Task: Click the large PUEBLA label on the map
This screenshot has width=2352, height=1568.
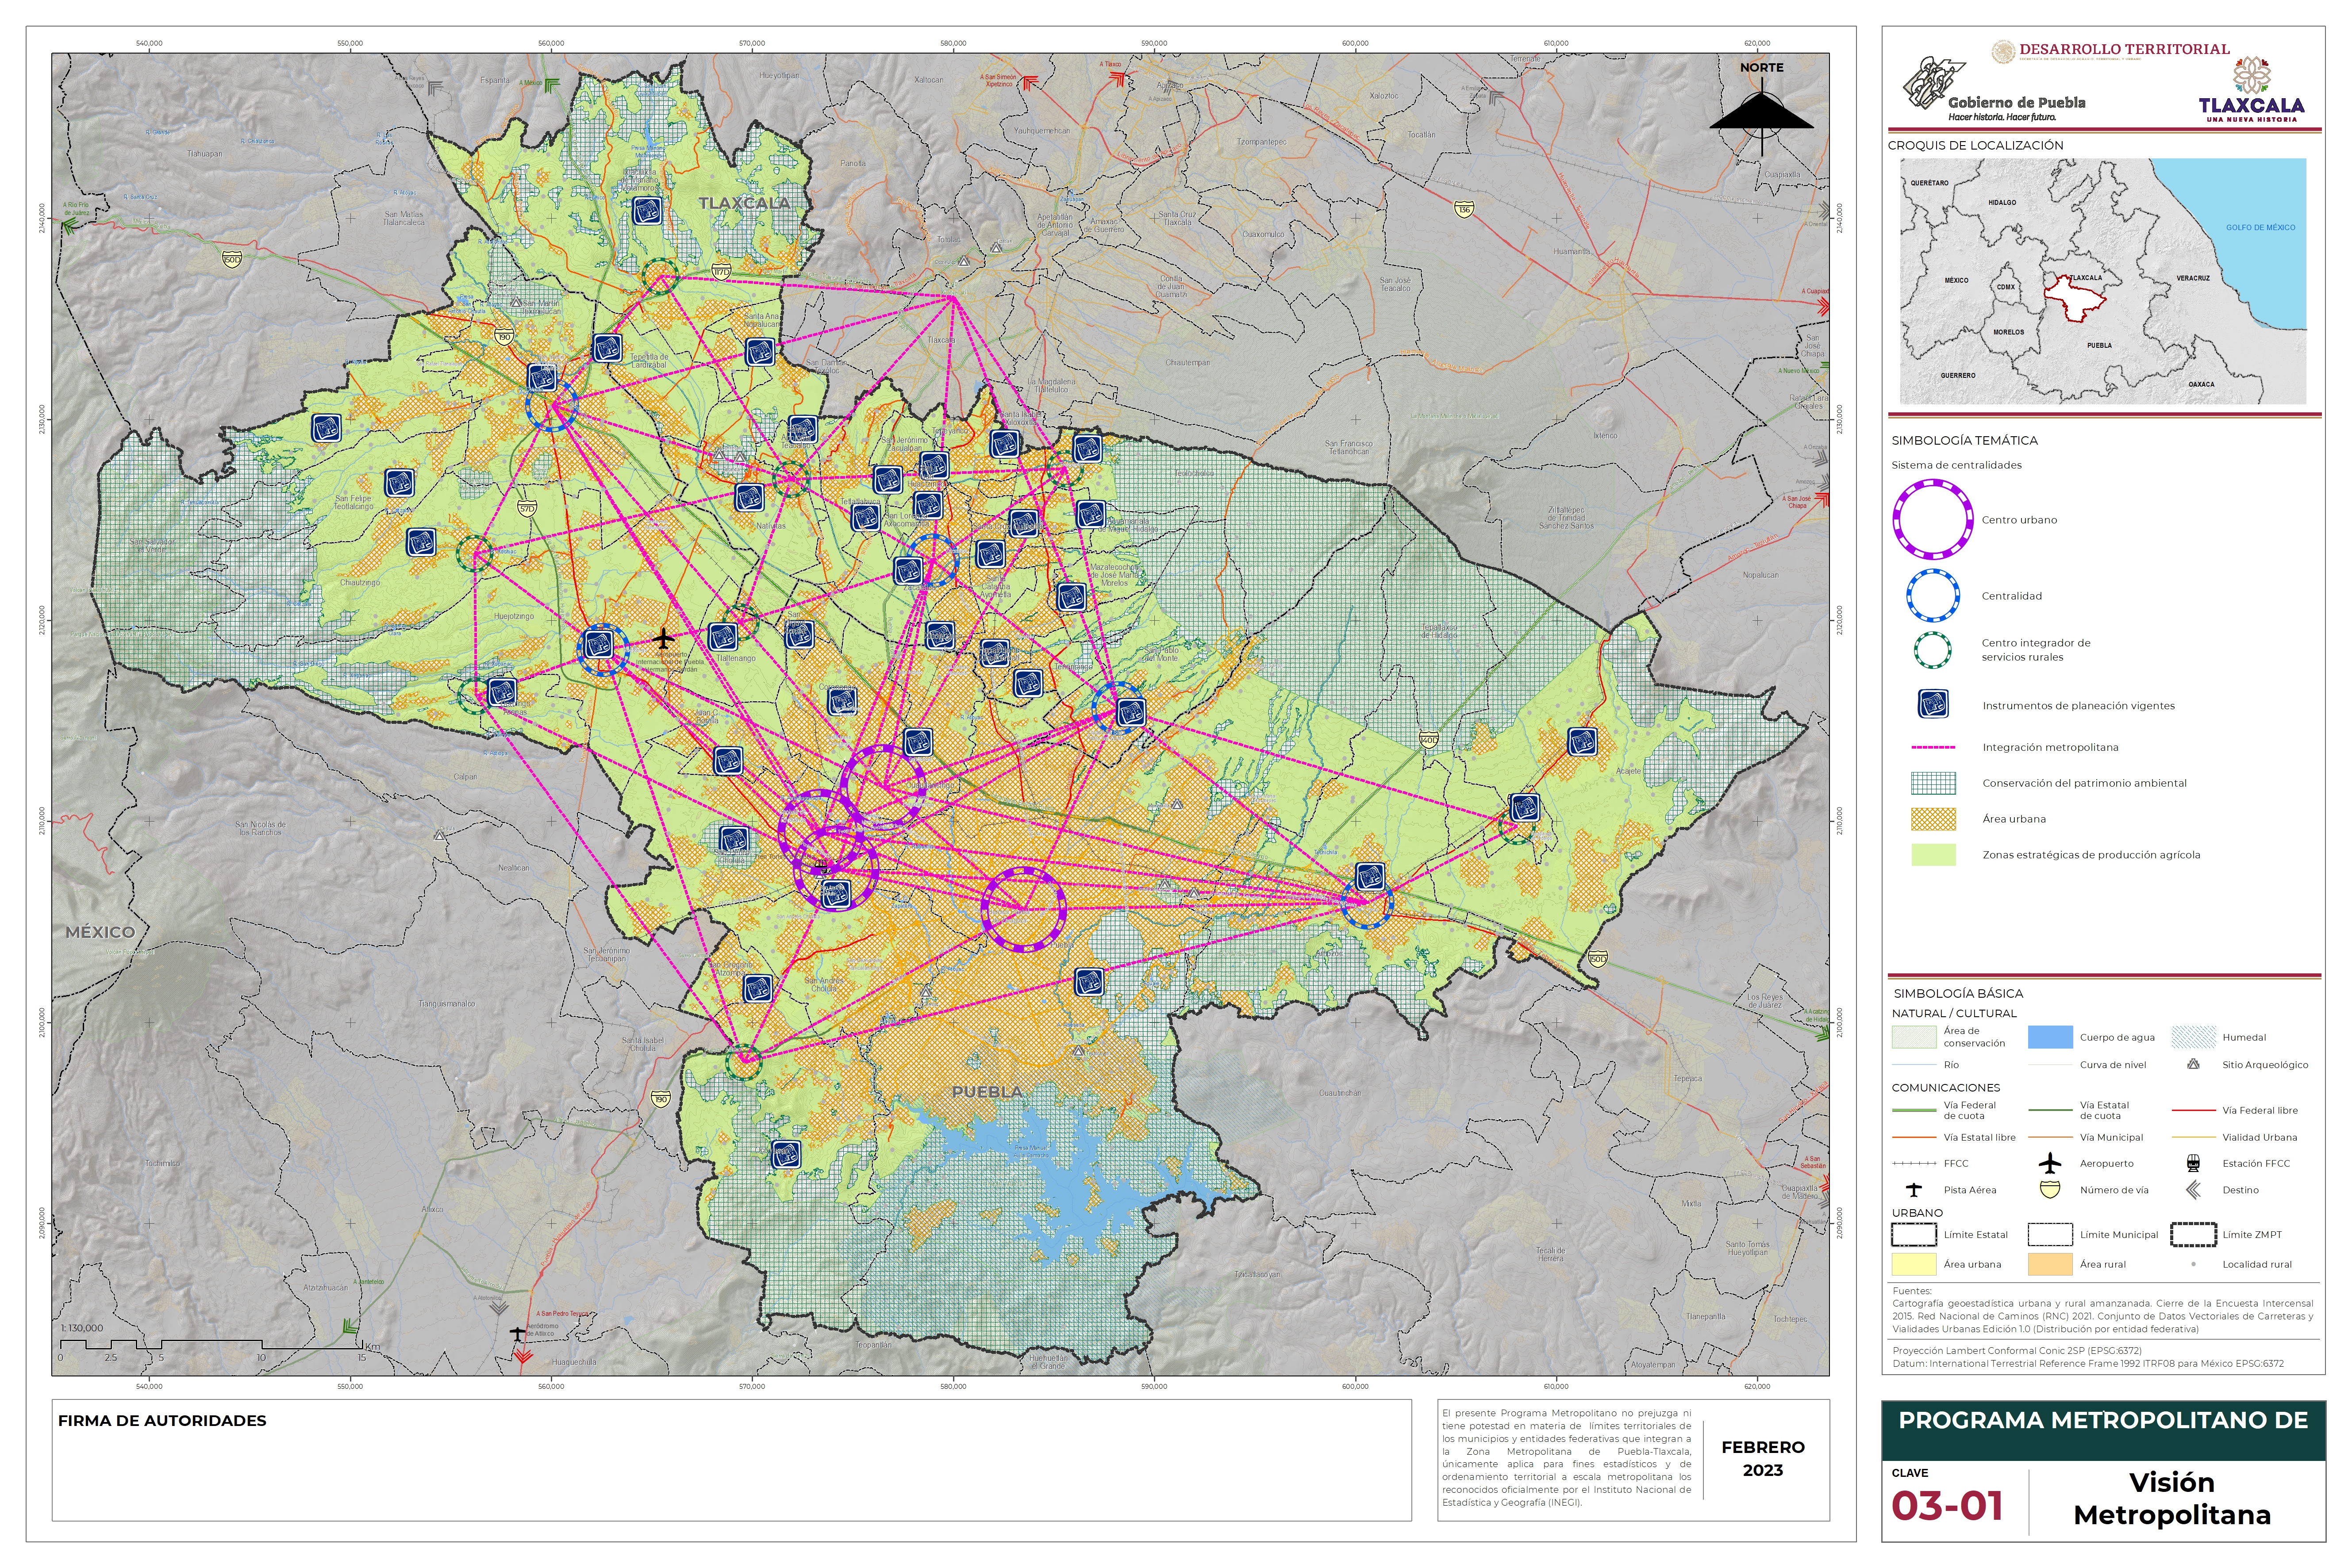Action: (987, 1092)
